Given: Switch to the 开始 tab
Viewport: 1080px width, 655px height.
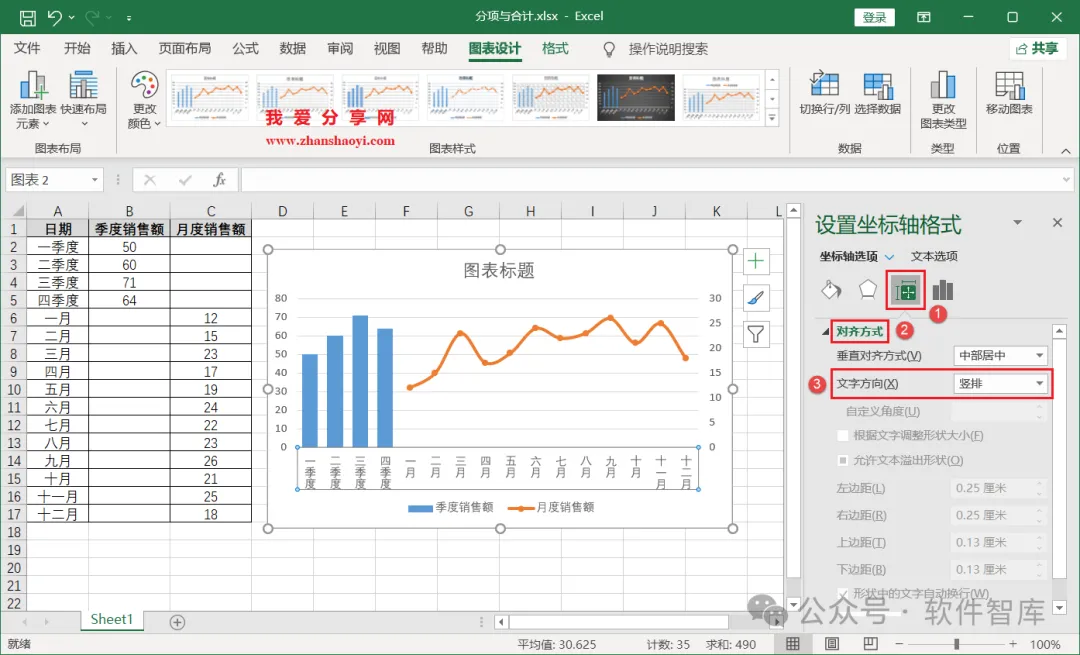Looking at the screenshot, I should (77, 48).
